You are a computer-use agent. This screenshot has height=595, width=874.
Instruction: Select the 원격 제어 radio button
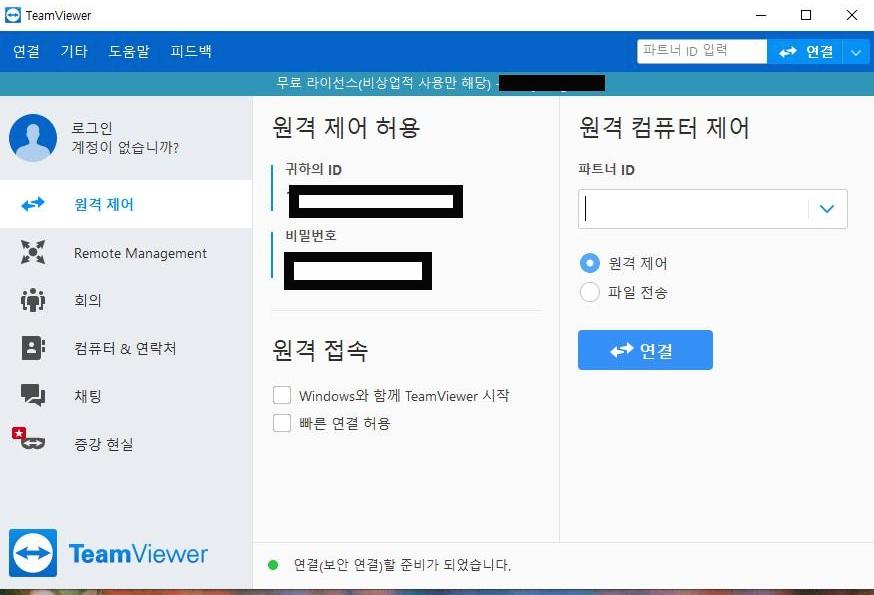590,263
